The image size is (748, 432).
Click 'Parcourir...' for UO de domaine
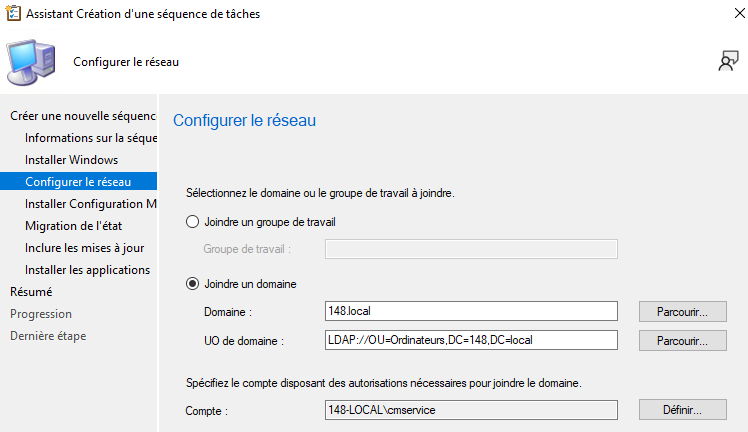click(x=683, y=341)
